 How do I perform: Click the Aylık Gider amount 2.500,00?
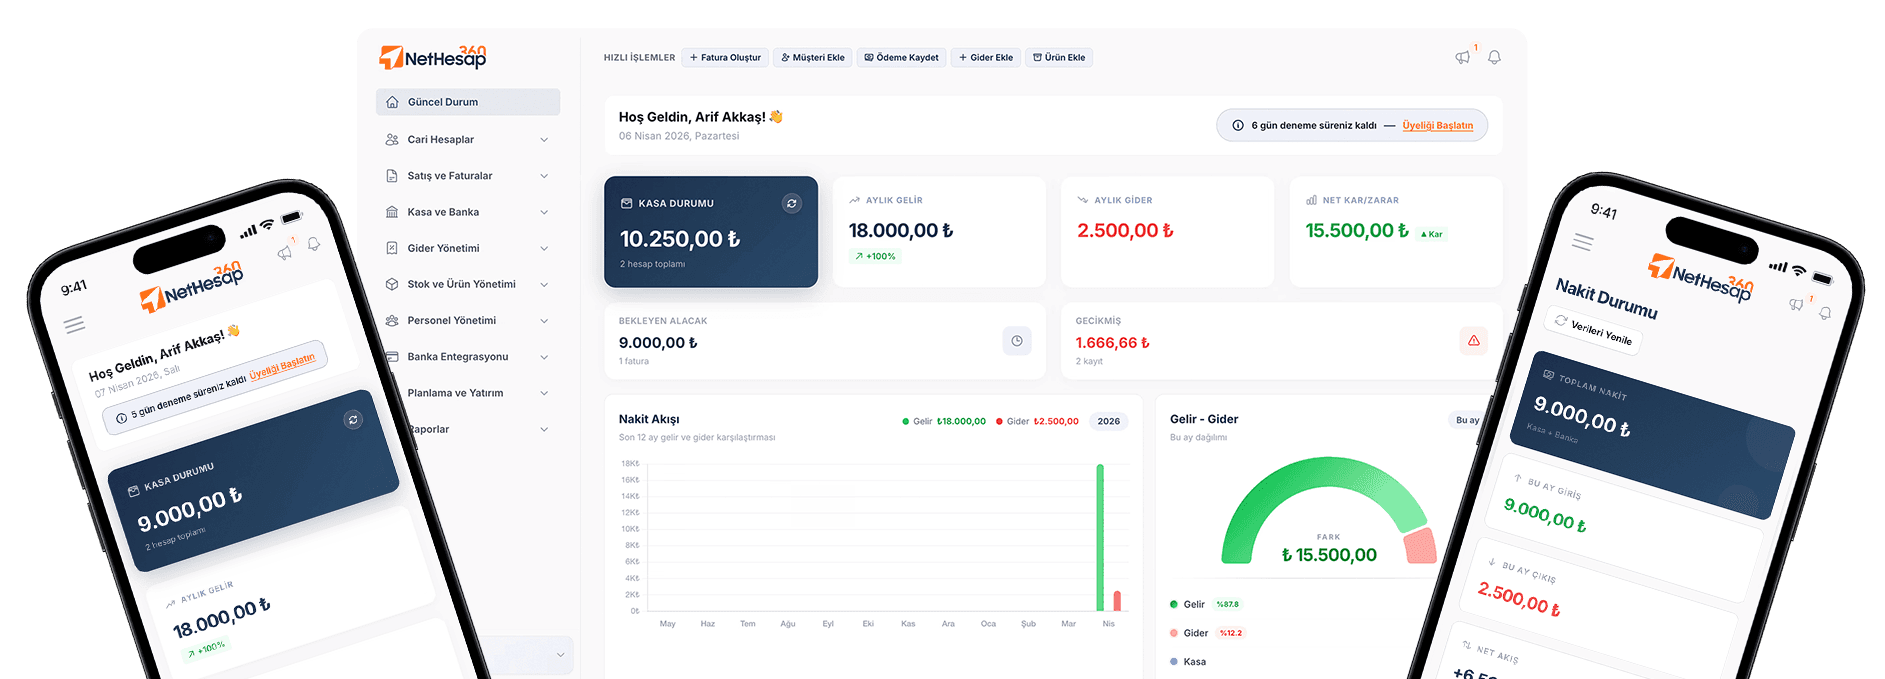pos(1125,231)
